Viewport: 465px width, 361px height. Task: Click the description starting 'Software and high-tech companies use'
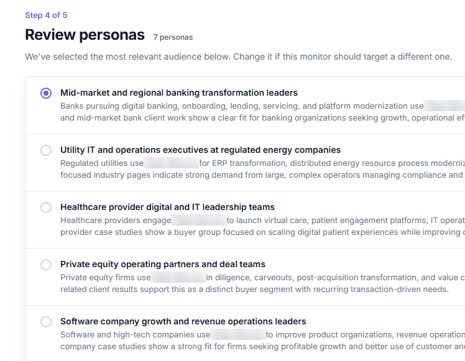pos(263,340)
